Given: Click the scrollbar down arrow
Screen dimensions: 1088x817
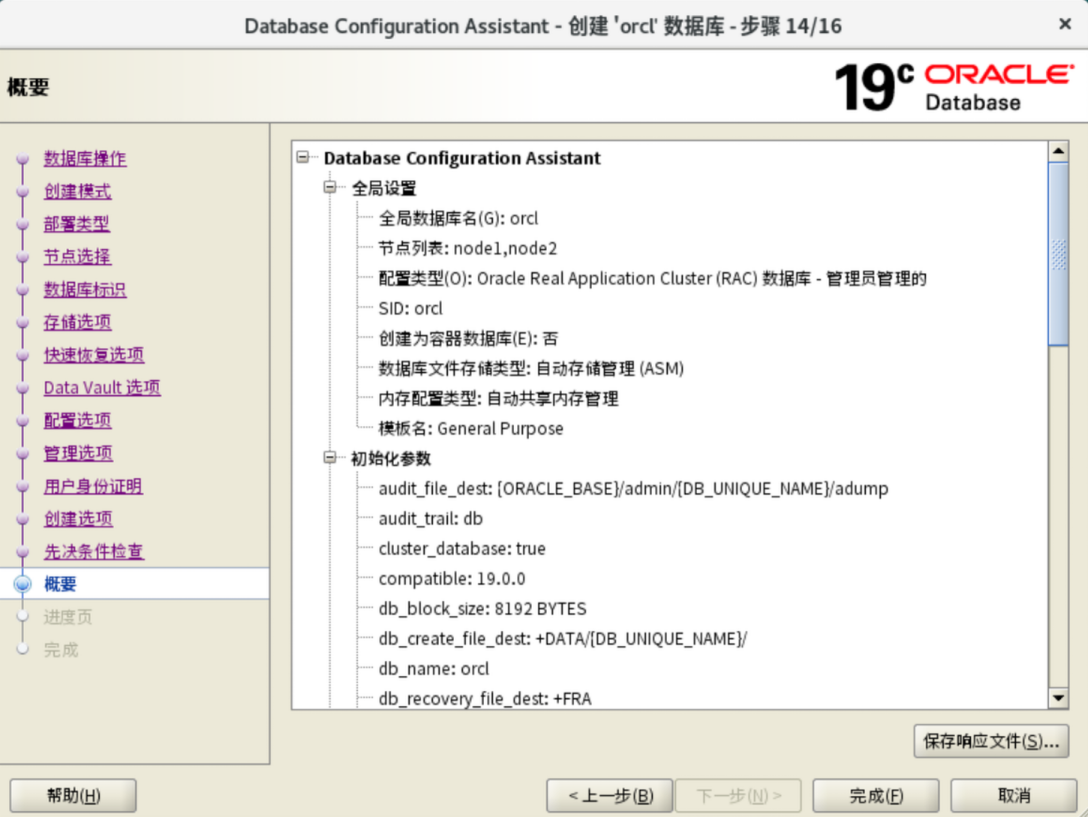Looking at the screenshot, I should point(1058,698).
